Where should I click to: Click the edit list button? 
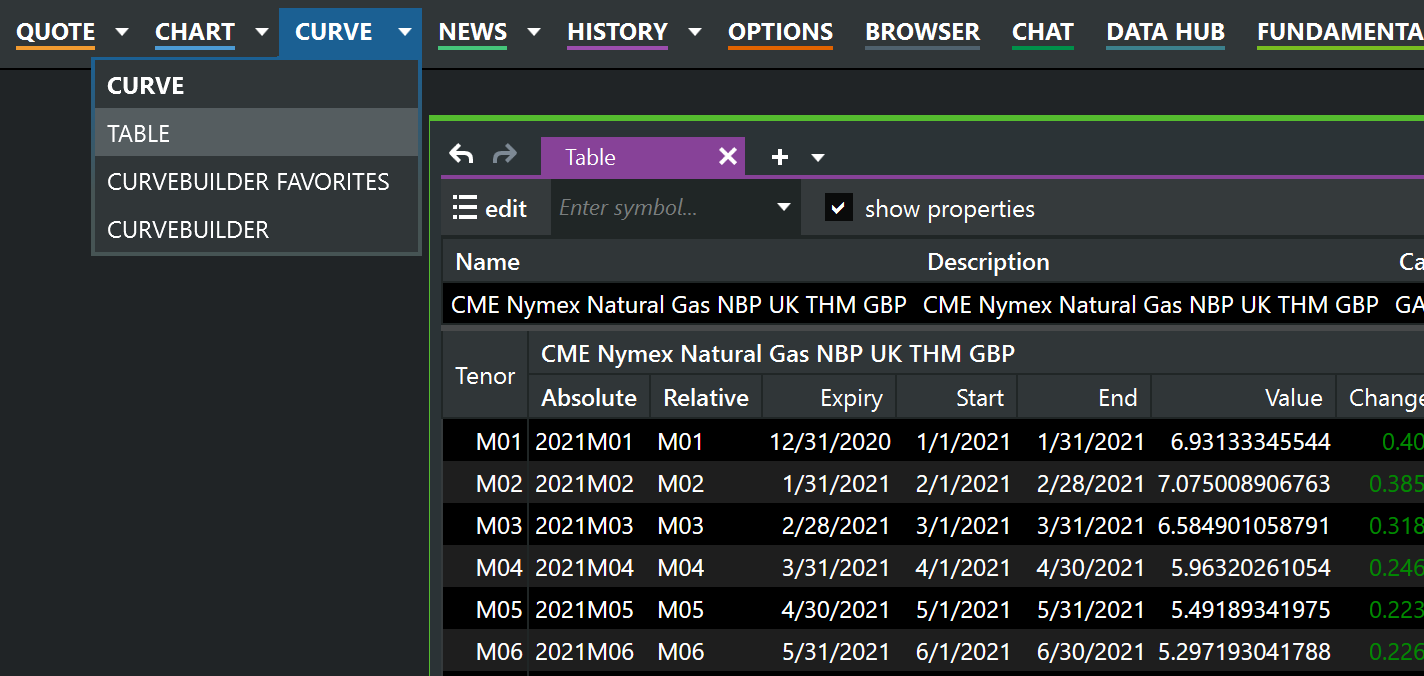[x=490, y=208]
